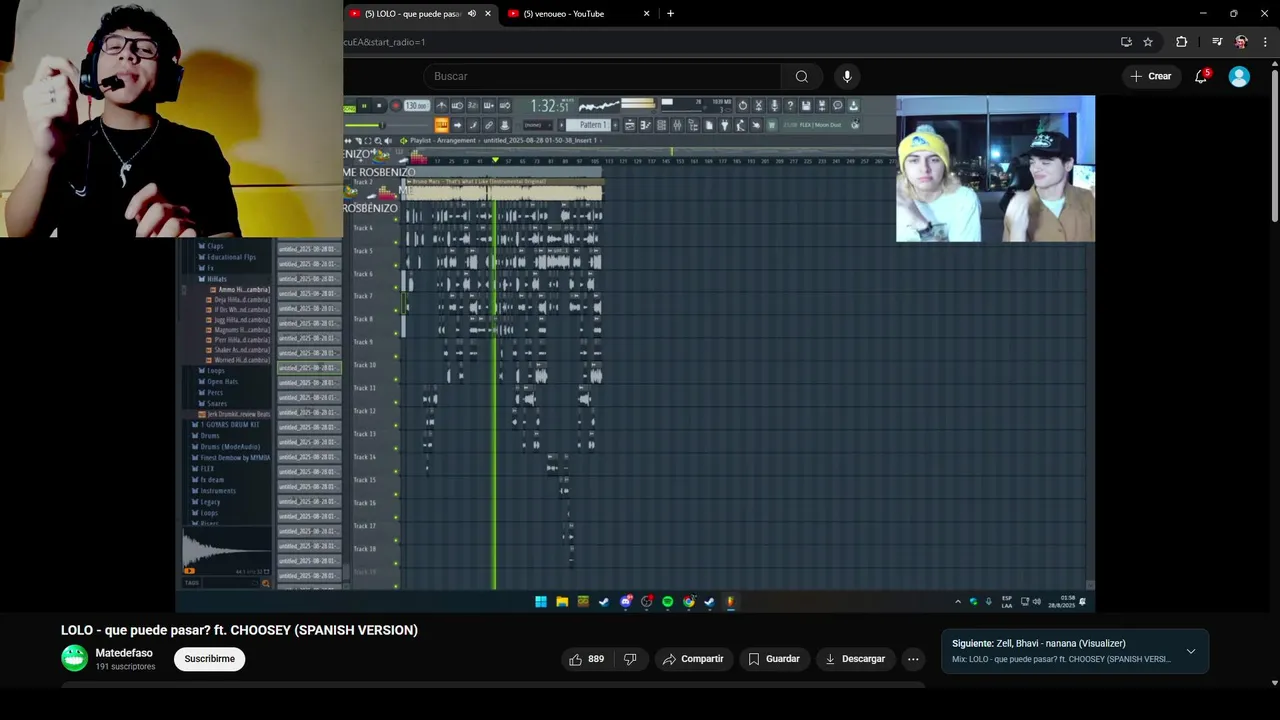Viewport: 1280px width, 720px height.
Task: Expand the Siguiente up-next panel chevron
Action: point(1190,651)
